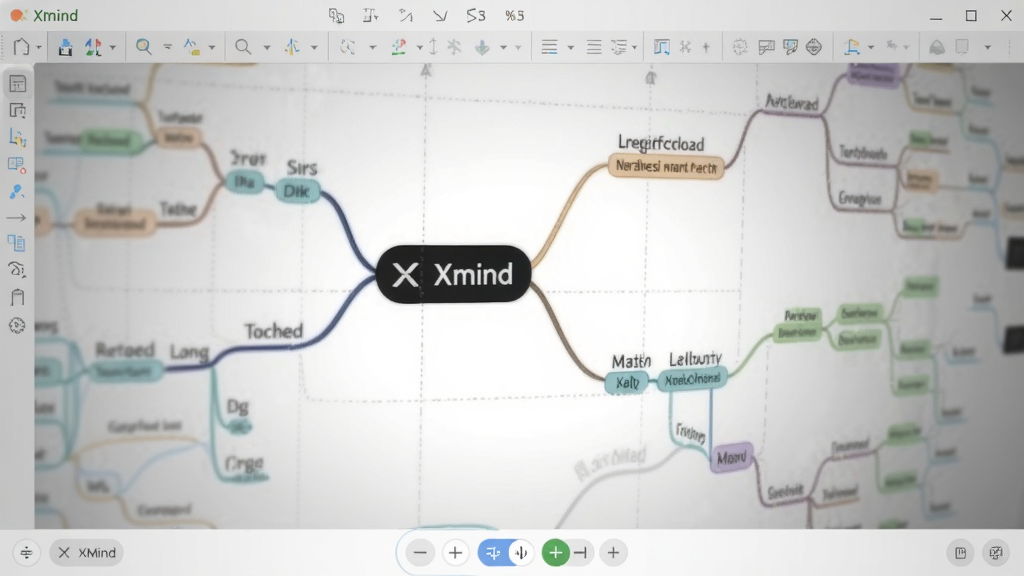Viewport: 1024px width, 576px height.
Task: Click the dashed lasso selection icon
Action: click(x=347, y=47)
